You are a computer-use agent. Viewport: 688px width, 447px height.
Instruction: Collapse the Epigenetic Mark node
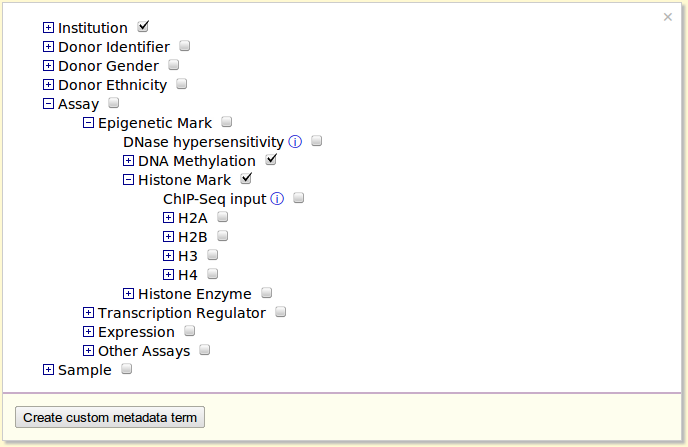pos(88,123)
